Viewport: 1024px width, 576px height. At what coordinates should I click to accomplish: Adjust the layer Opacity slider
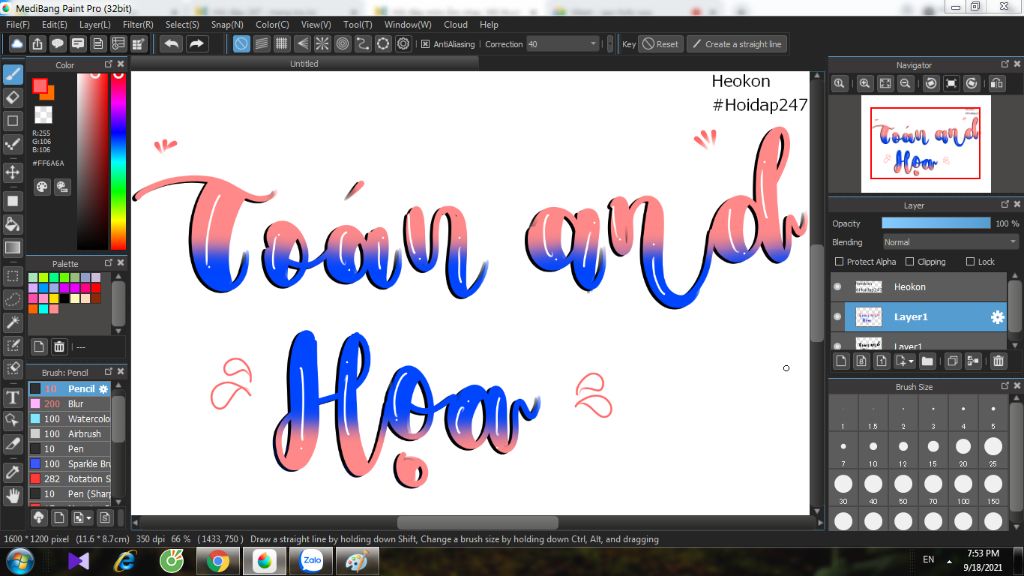pyautogui.click(x=935, y=223)
